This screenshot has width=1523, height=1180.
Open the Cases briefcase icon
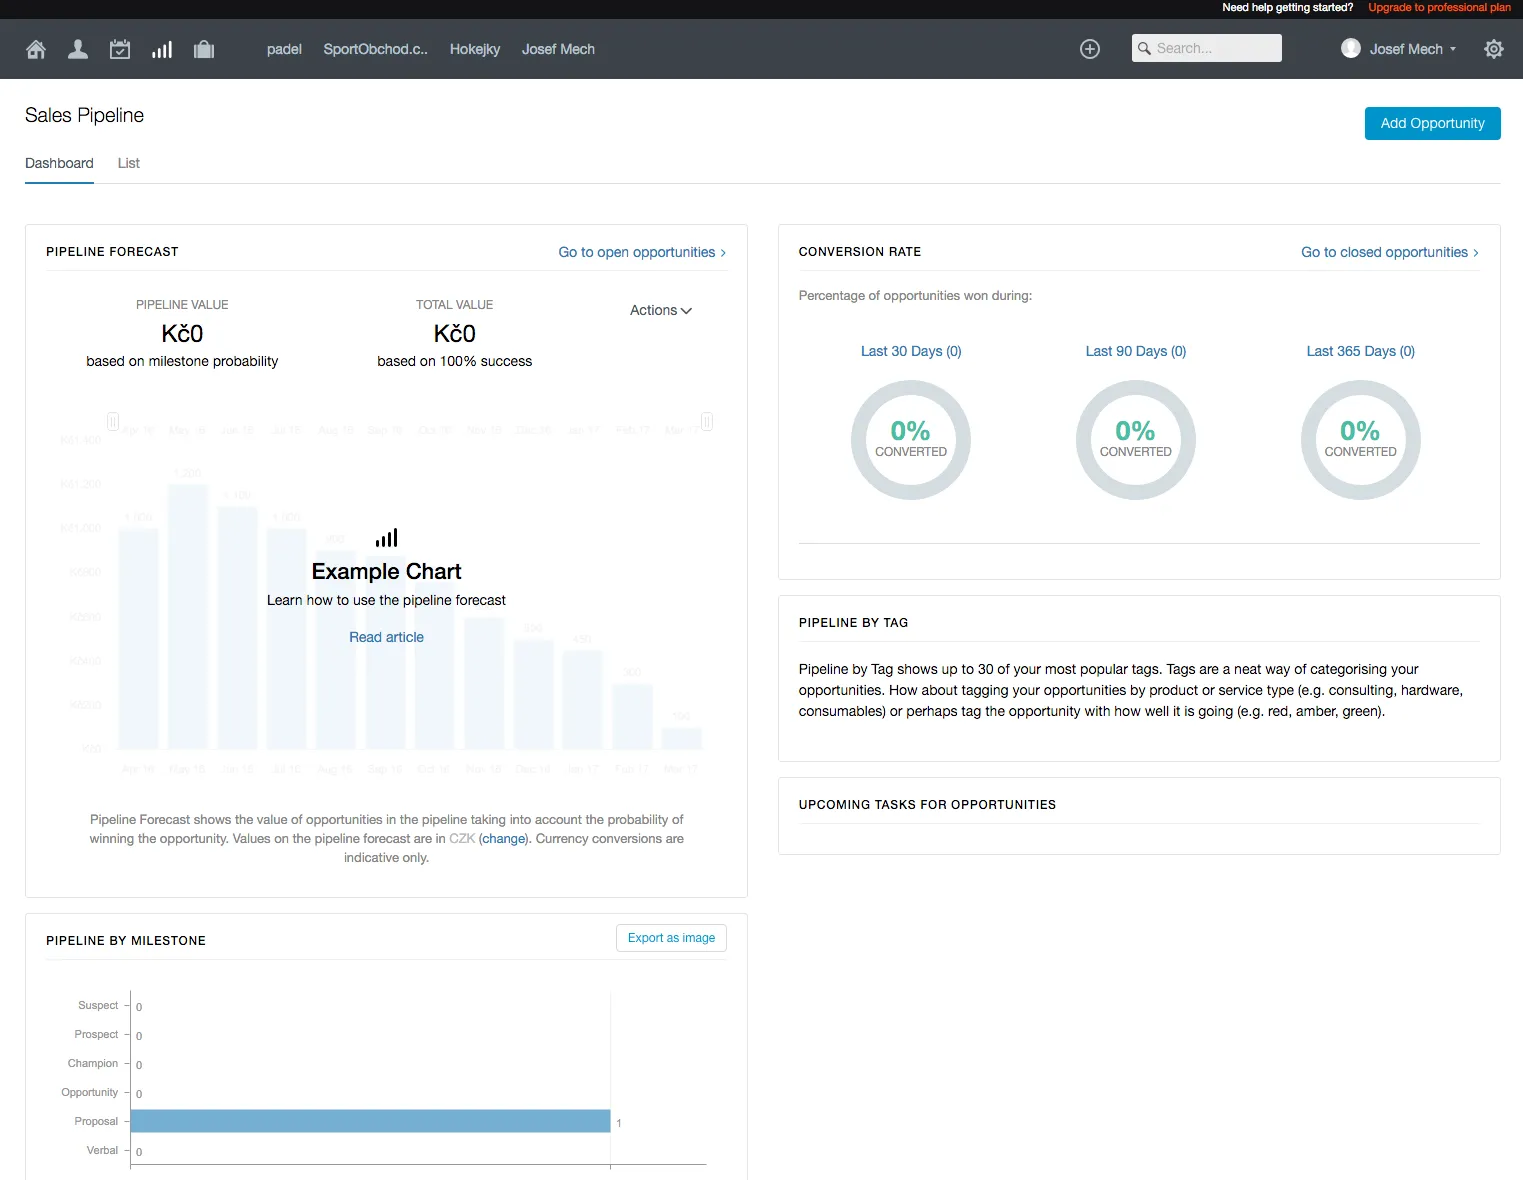pos(204,49)
